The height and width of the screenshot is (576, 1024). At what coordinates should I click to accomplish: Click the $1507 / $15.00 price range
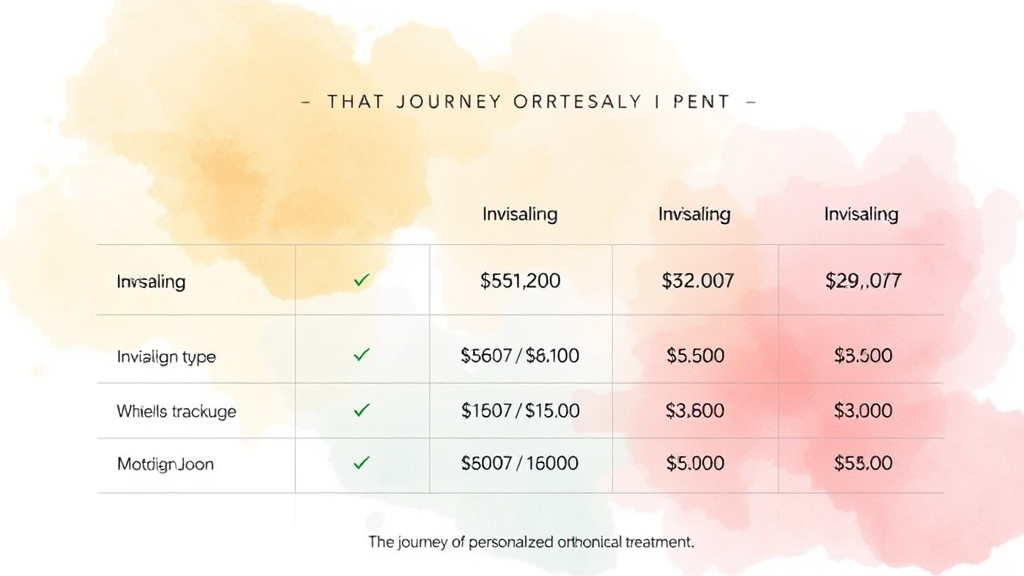[x=520, y=410]
